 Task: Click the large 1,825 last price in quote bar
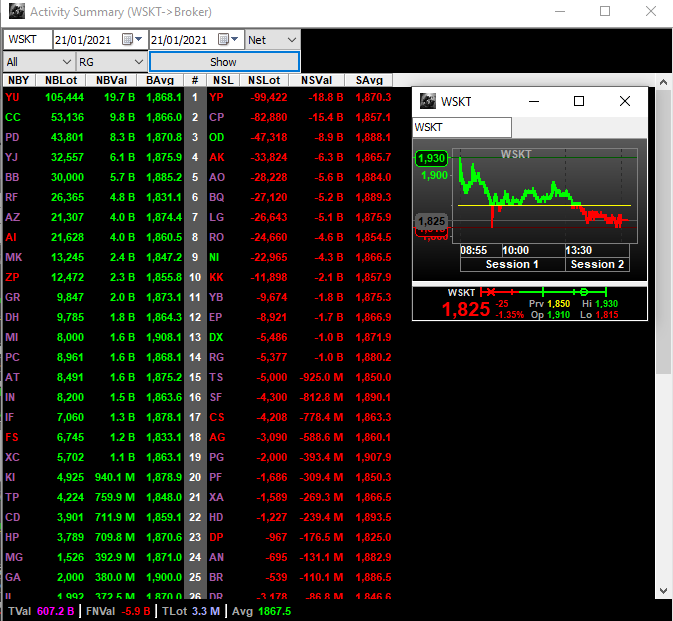click(466, 309)
